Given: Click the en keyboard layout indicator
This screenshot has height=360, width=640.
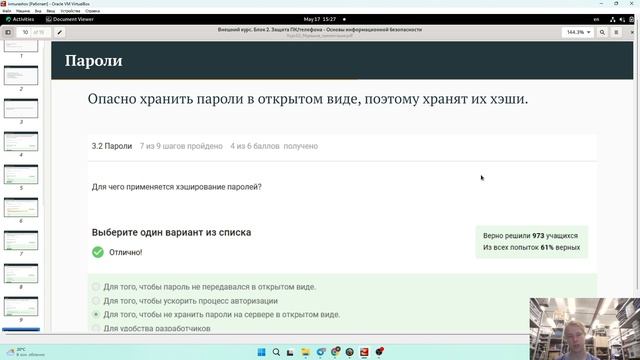Looking at the screenshot, I should coord(596,19).
